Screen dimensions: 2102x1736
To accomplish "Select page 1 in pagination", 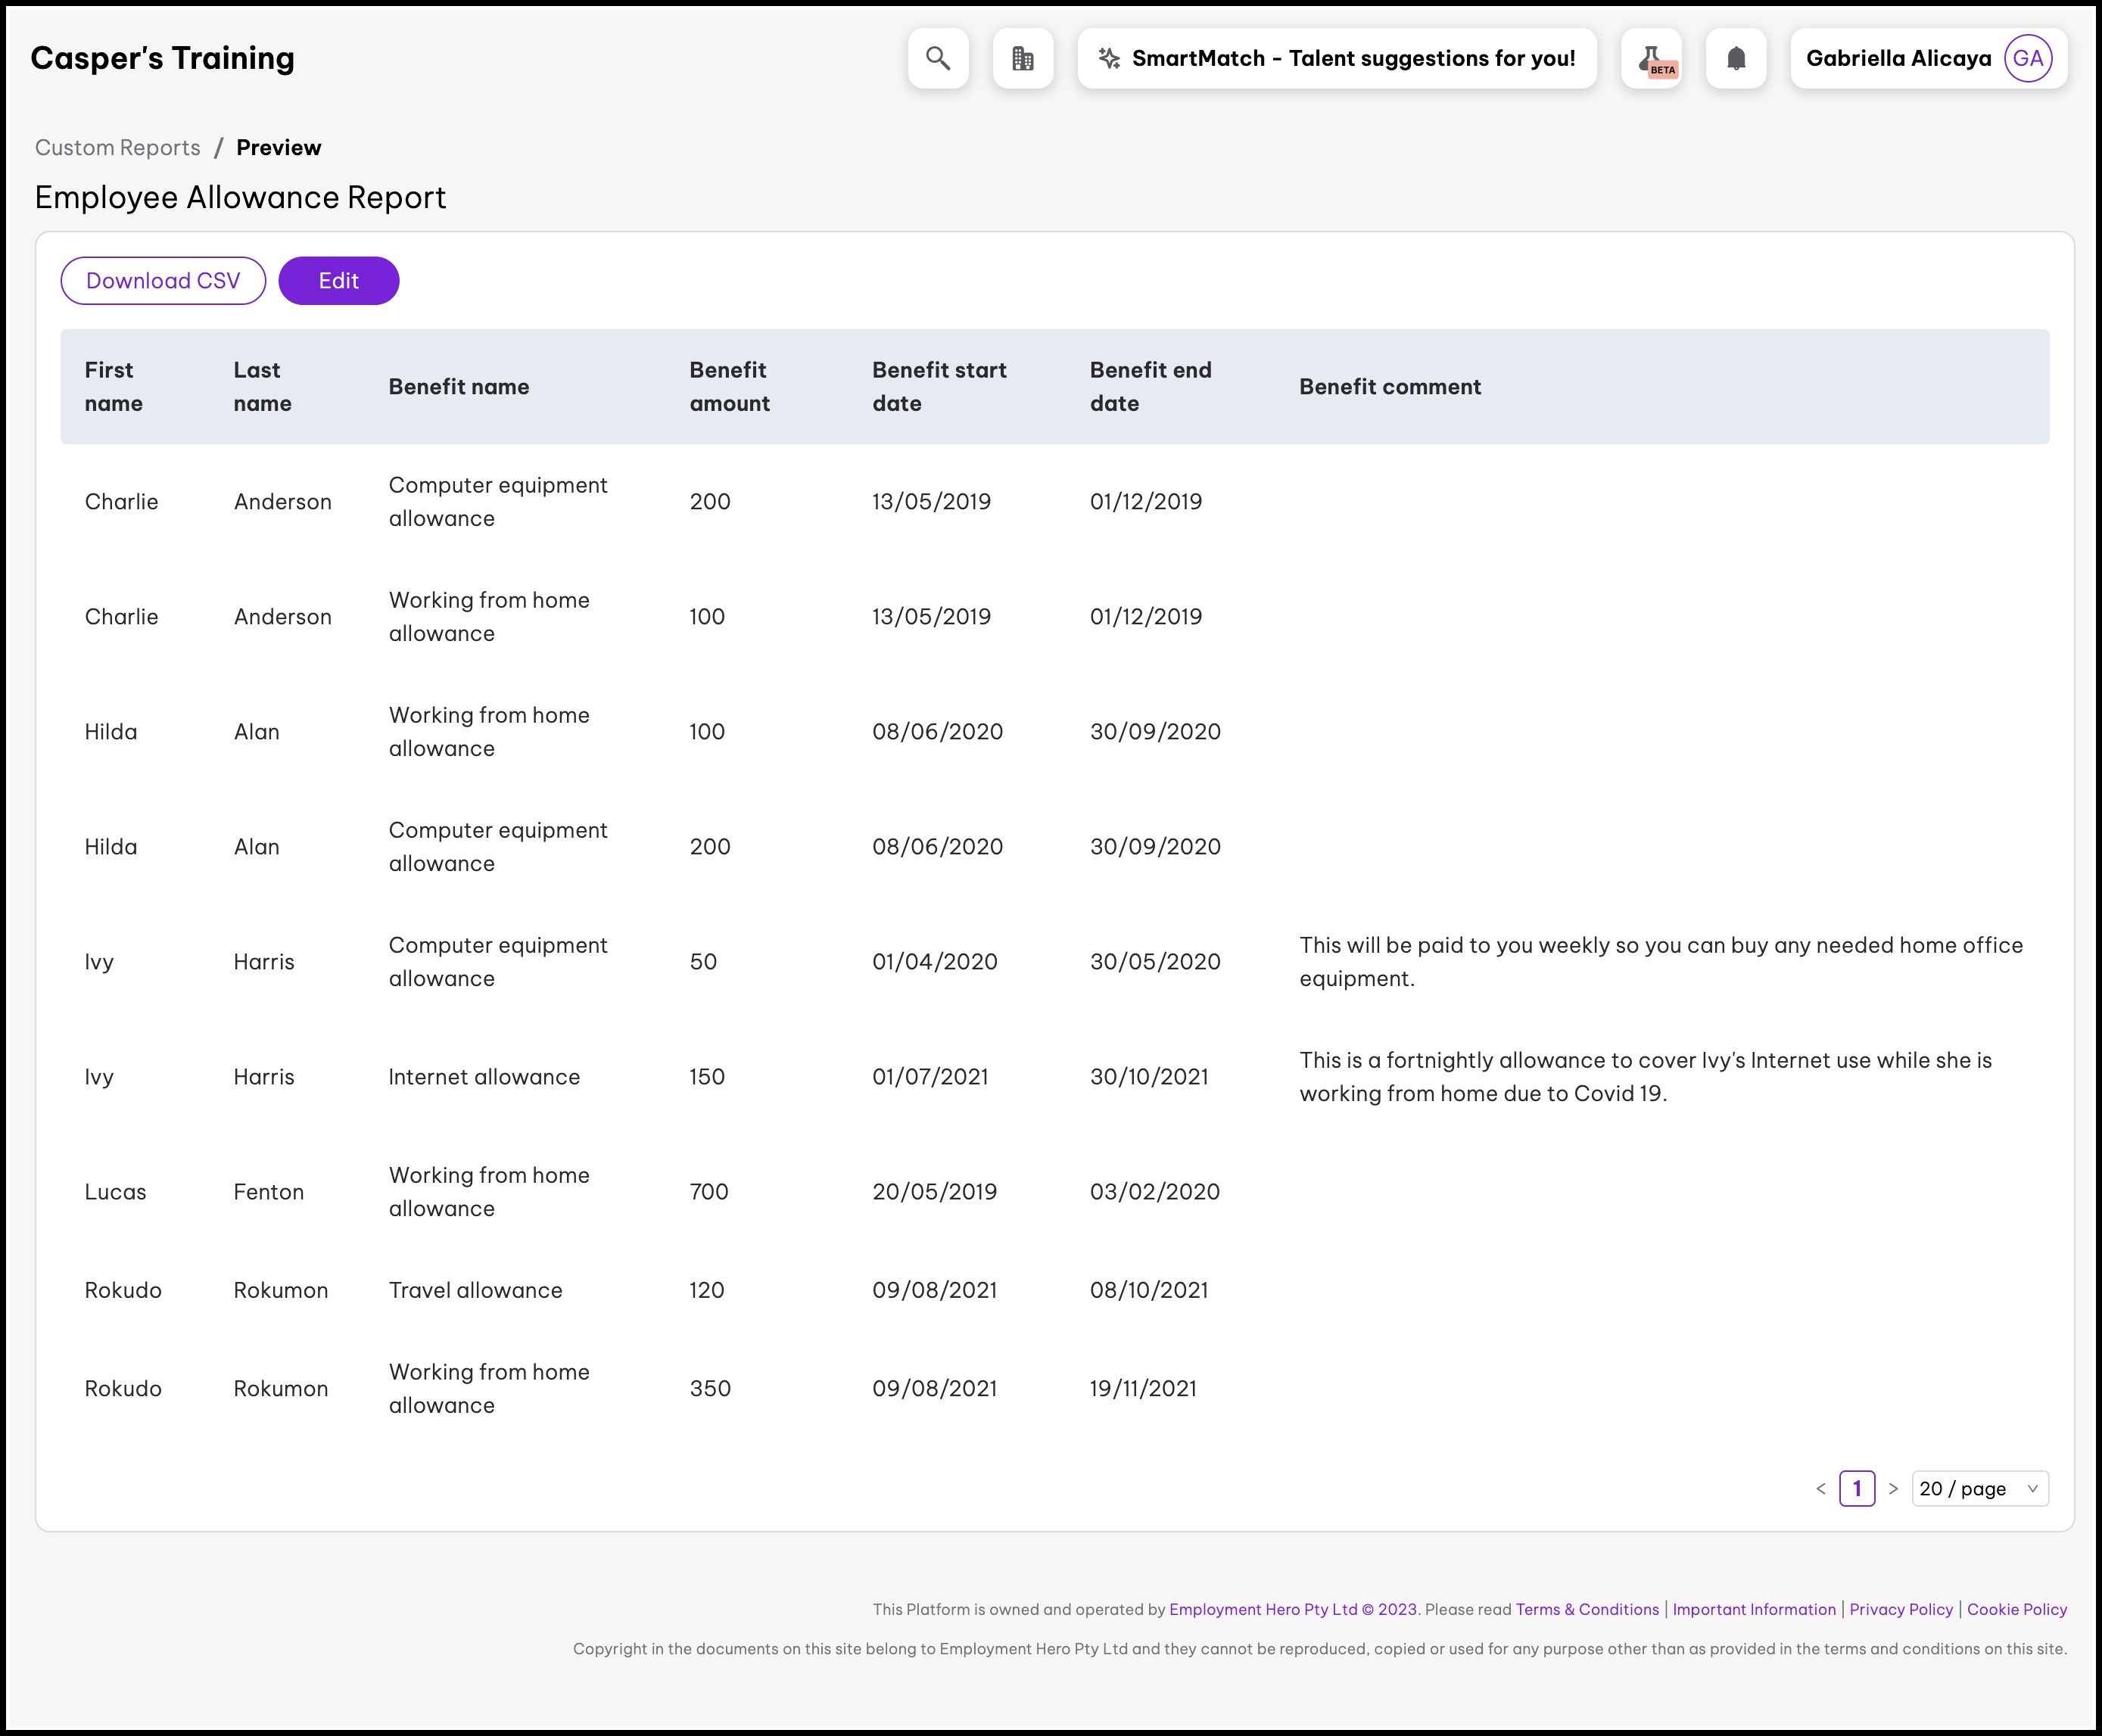I will 1857,1489.
